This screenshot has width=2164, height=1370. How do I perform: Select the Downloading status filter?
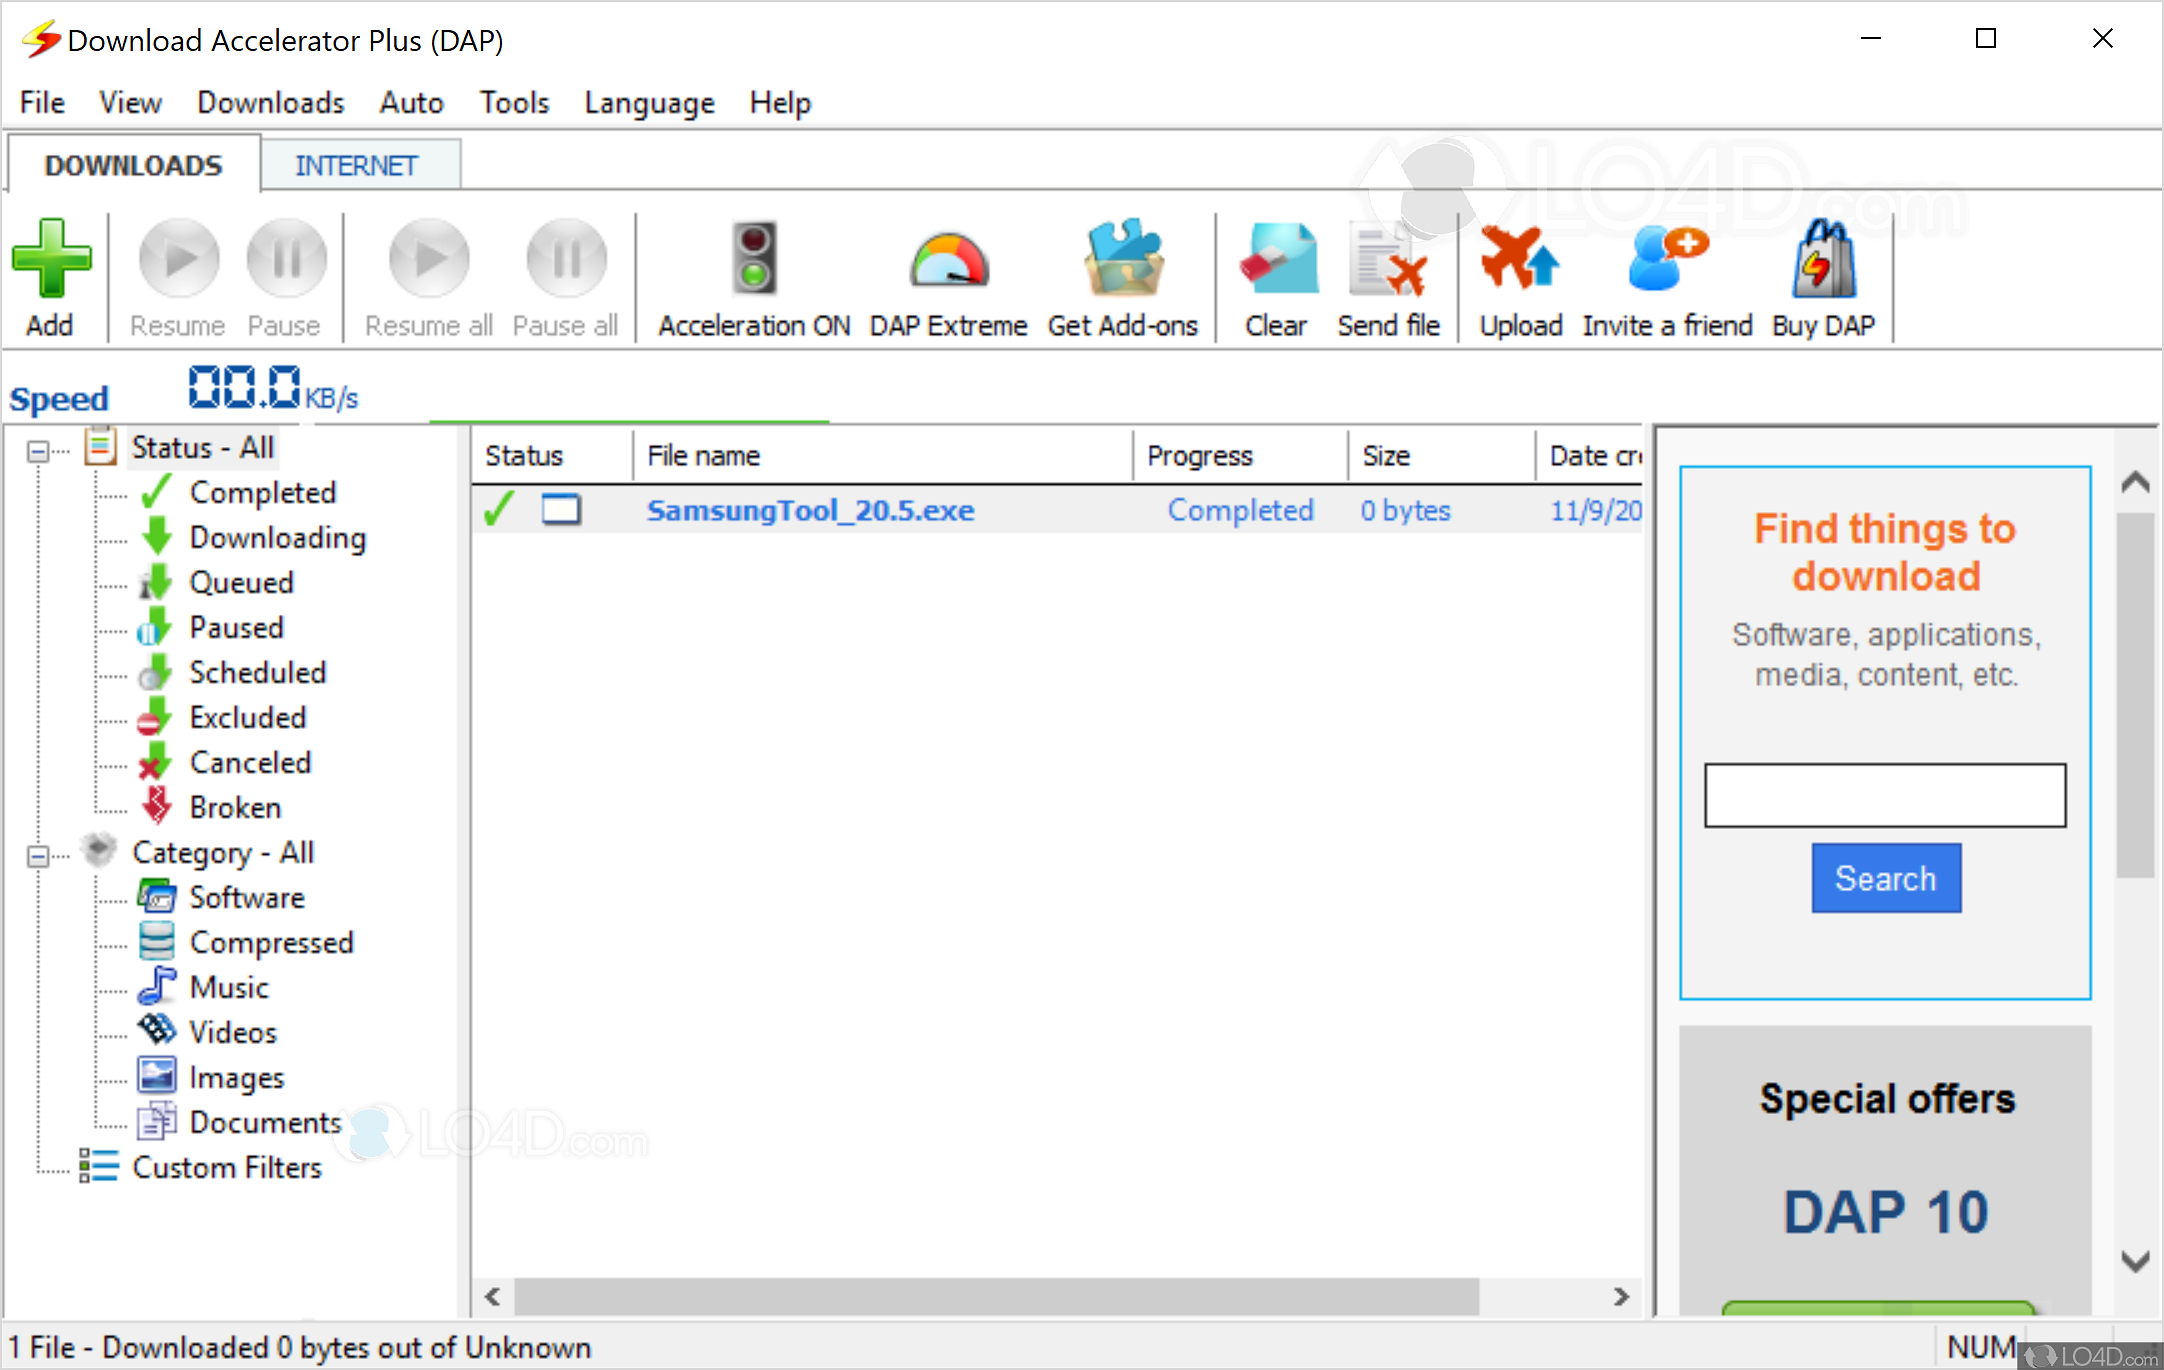tap(277, 537)
